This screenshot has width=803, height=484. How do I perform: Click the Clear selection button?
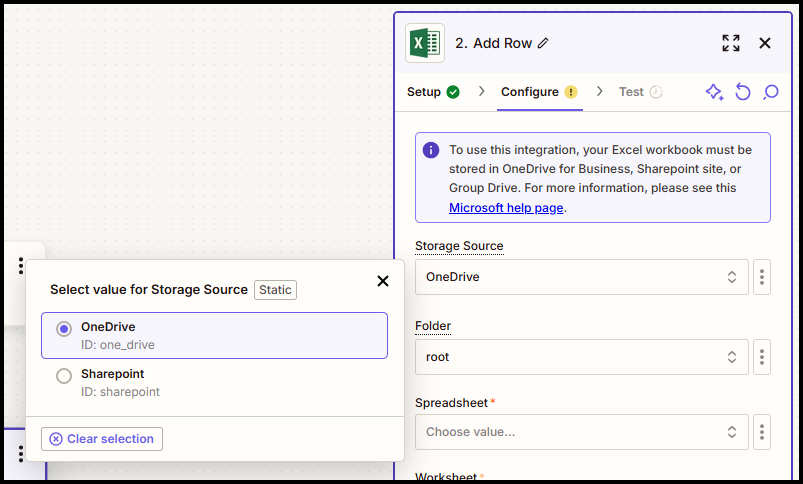coord(102,439)
